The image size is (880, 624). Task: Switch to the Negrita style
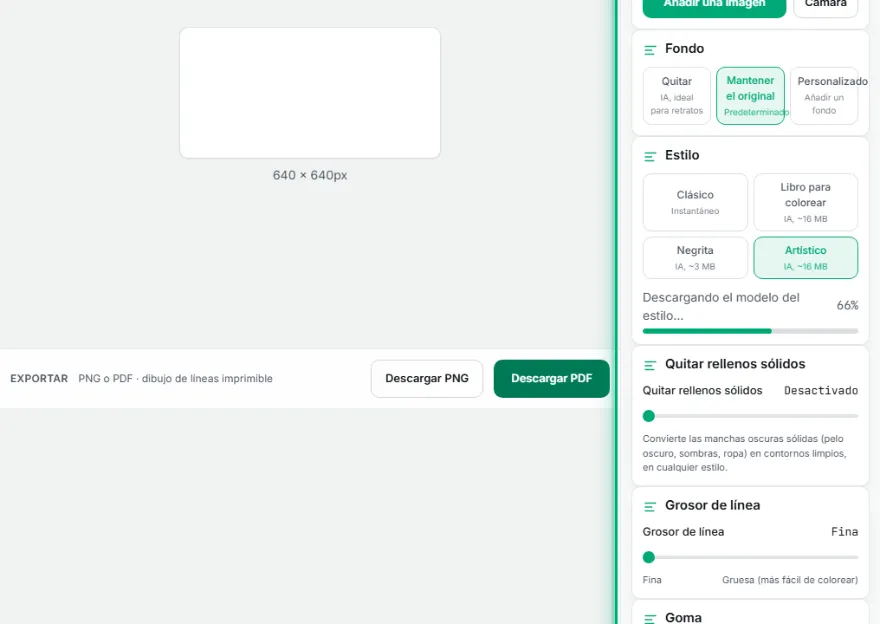tap(695, 258)
